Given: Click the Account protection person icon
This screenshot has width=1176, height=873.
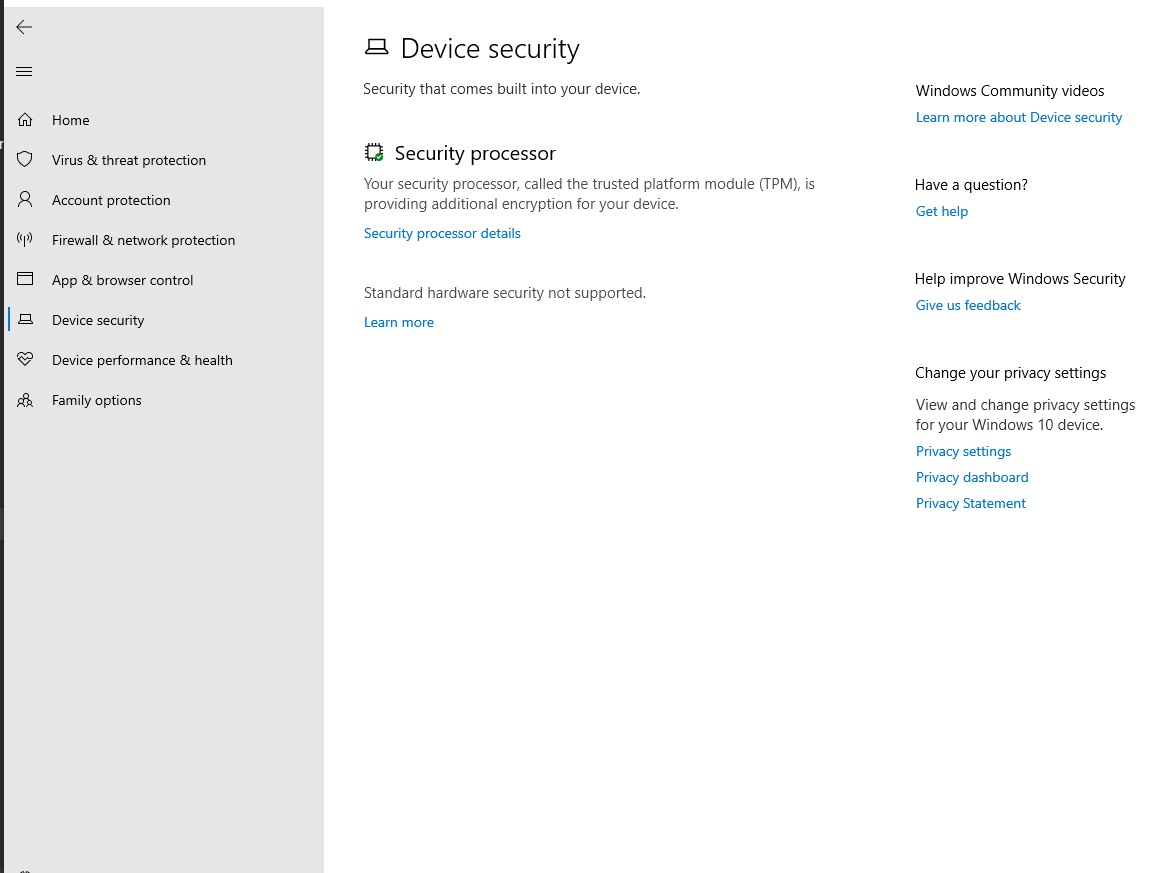Looking at the screenshot, I should pyautogui.click(x=25, y=200).
